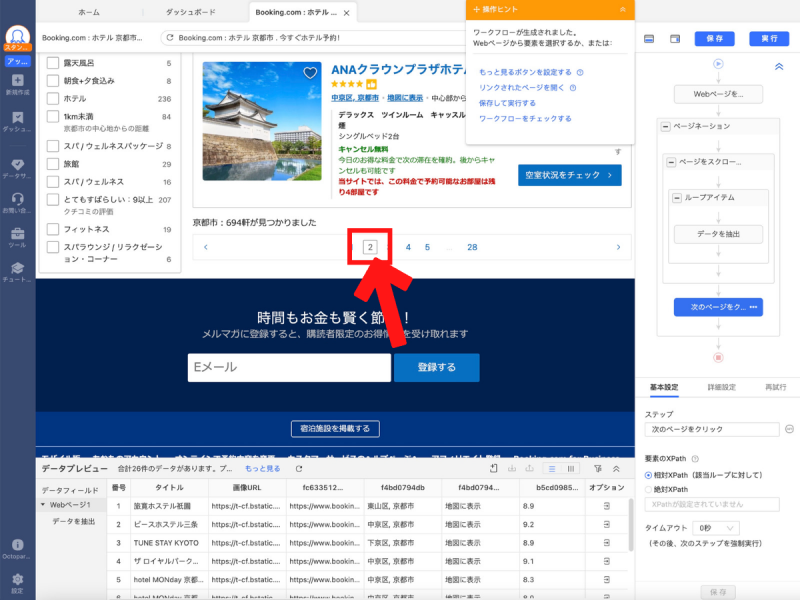Collapse the 操作ヒント tips panel
This screenshot has height=600, width=800.
[x=622, y=9]
